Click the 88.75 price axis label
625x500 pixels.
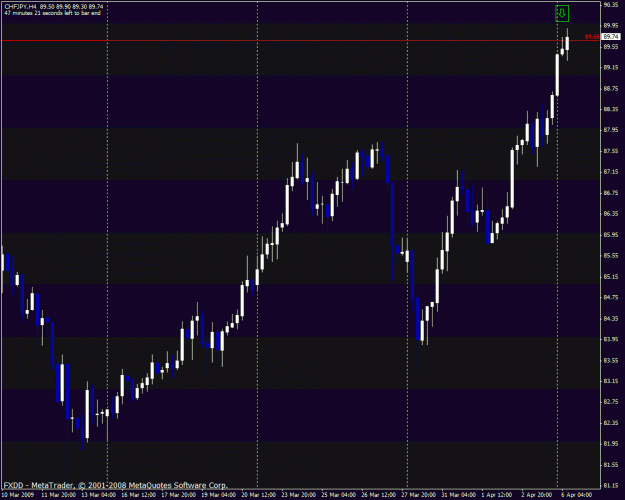(611, 89)
